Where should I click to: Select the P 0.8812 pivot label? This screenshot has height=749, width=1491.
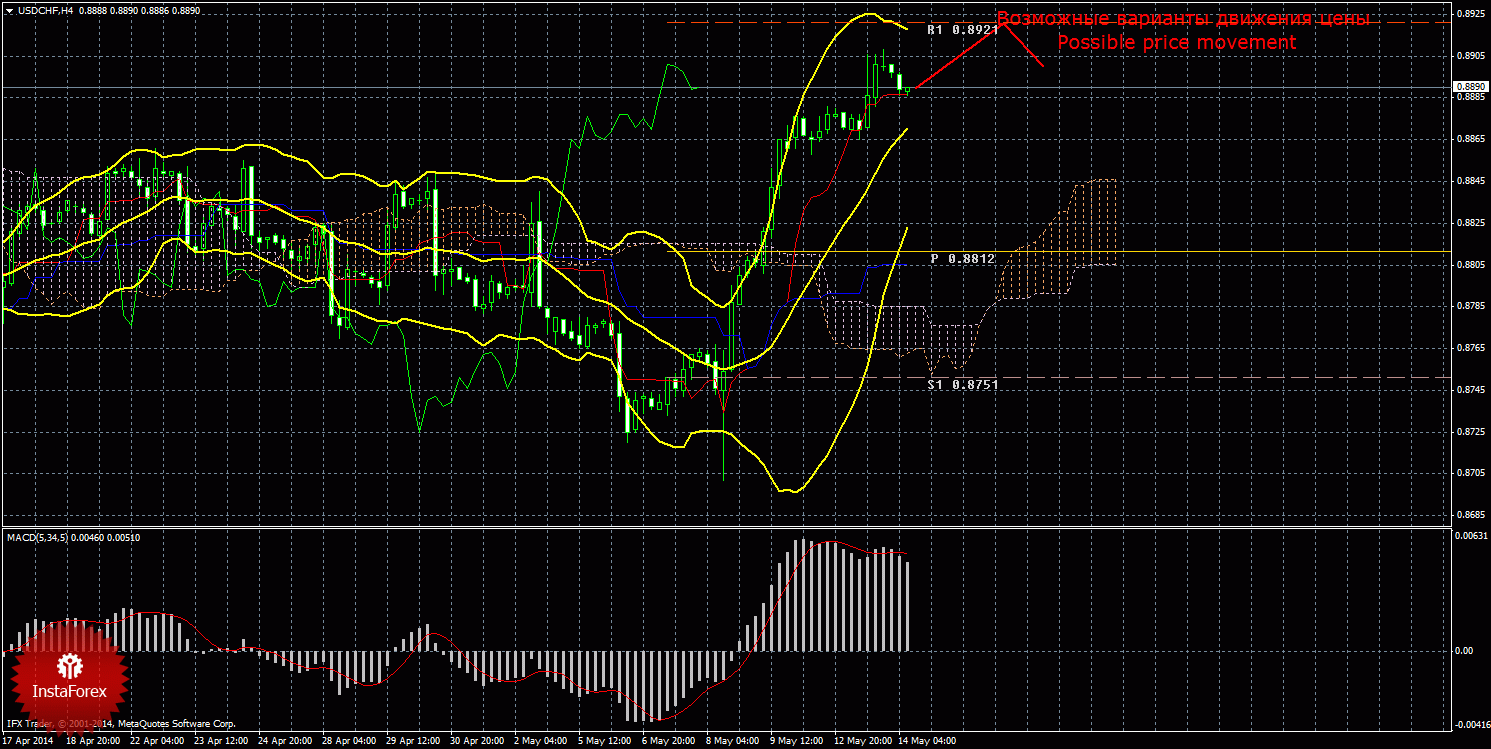[962, 258]
